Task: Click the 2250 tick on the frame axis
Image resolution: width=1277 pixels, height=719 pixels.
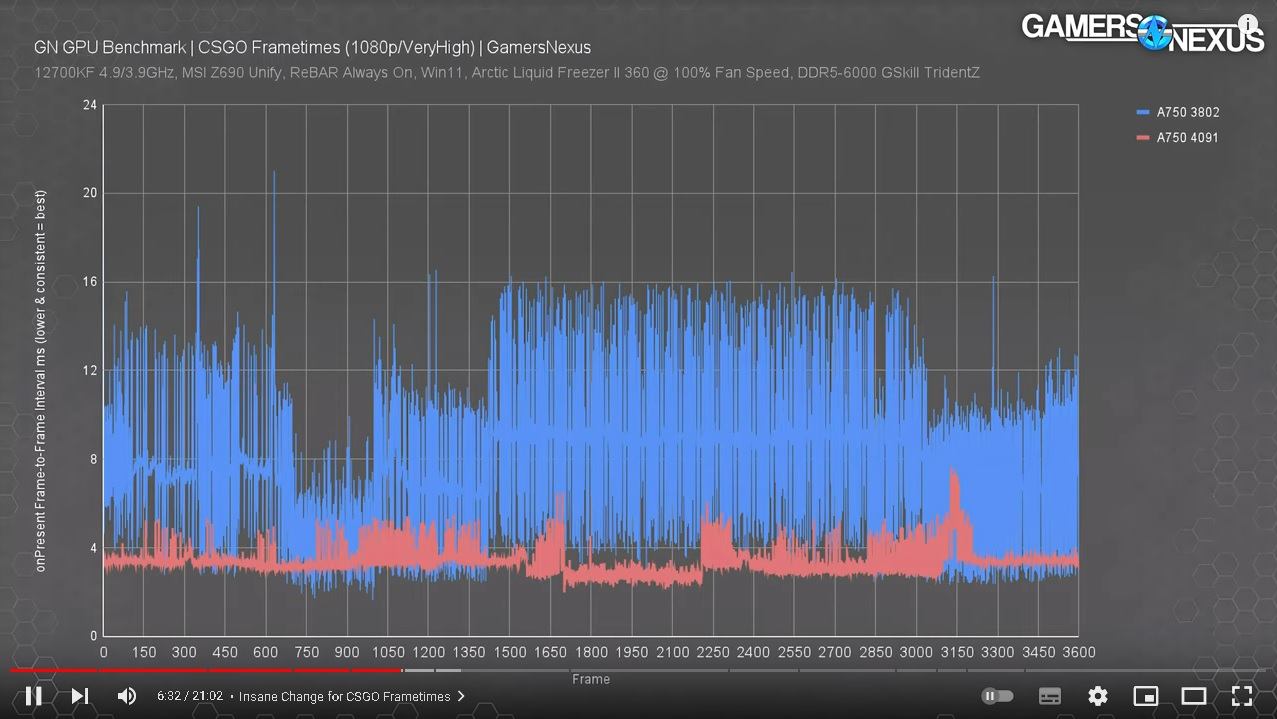Action: (x=713, y=652)
